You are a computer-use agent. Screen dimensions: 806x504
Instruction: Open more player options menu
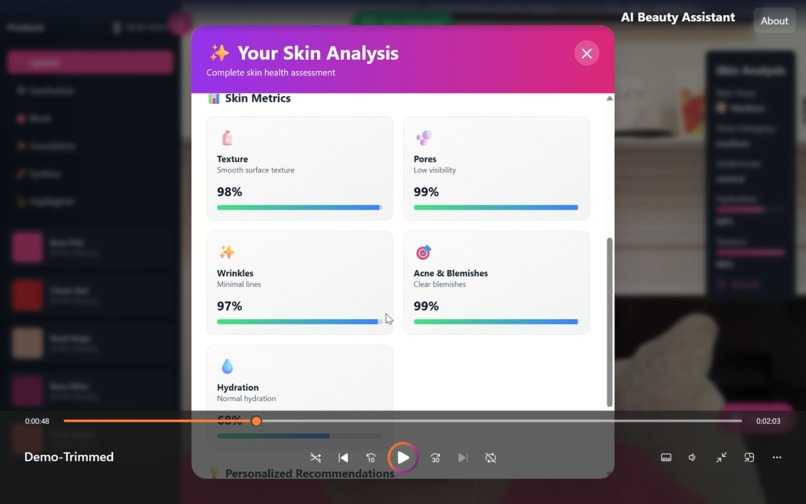click(777, 458)
